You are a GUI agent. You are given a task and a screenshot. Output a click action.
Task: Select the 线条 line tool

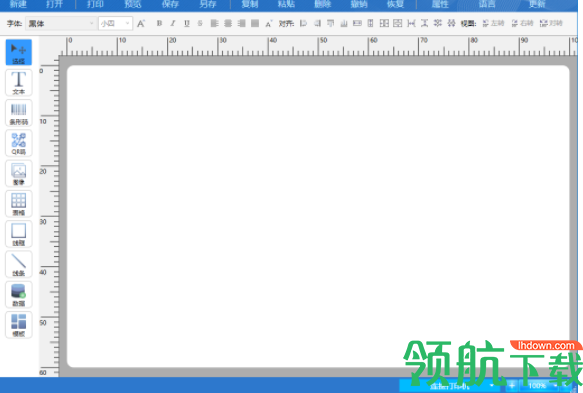(19, 265)
